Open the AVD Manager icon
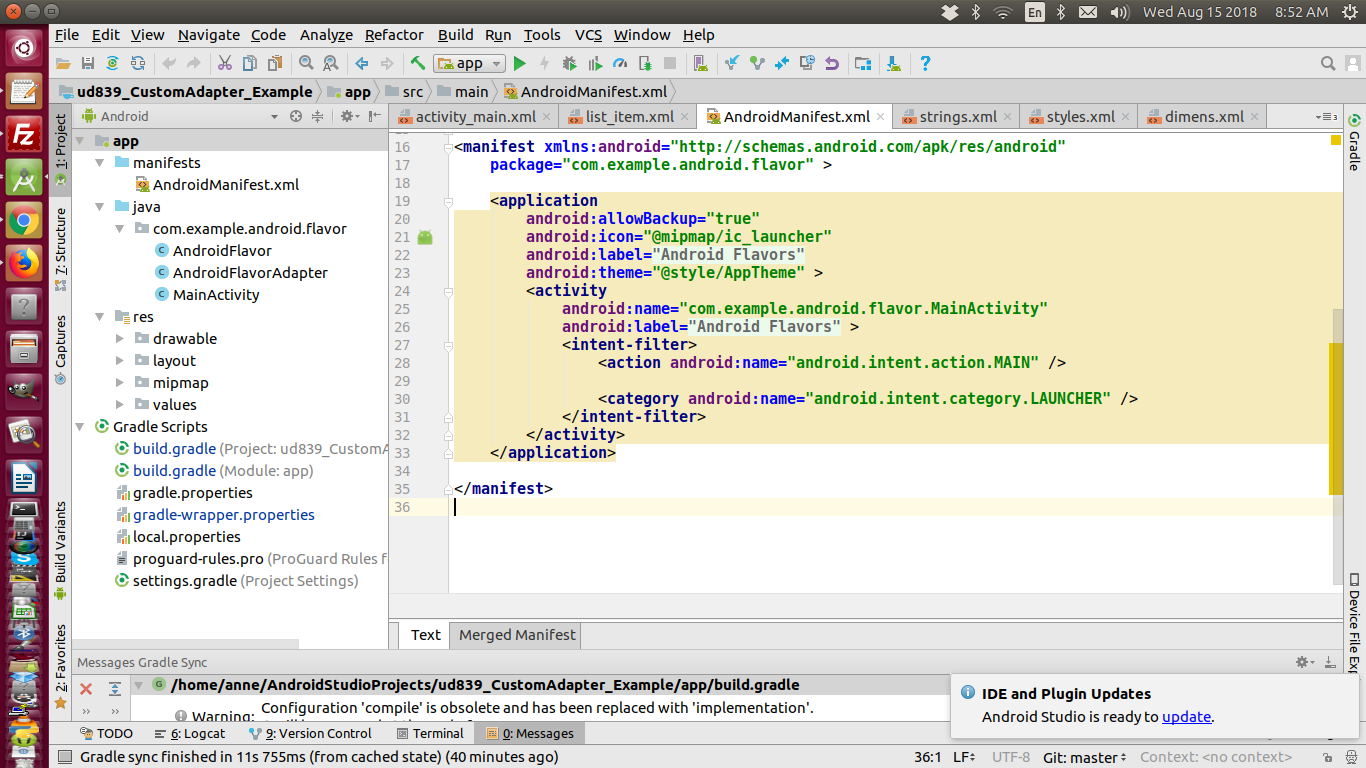Viewport: 1366px width, 768px height. 701,63
